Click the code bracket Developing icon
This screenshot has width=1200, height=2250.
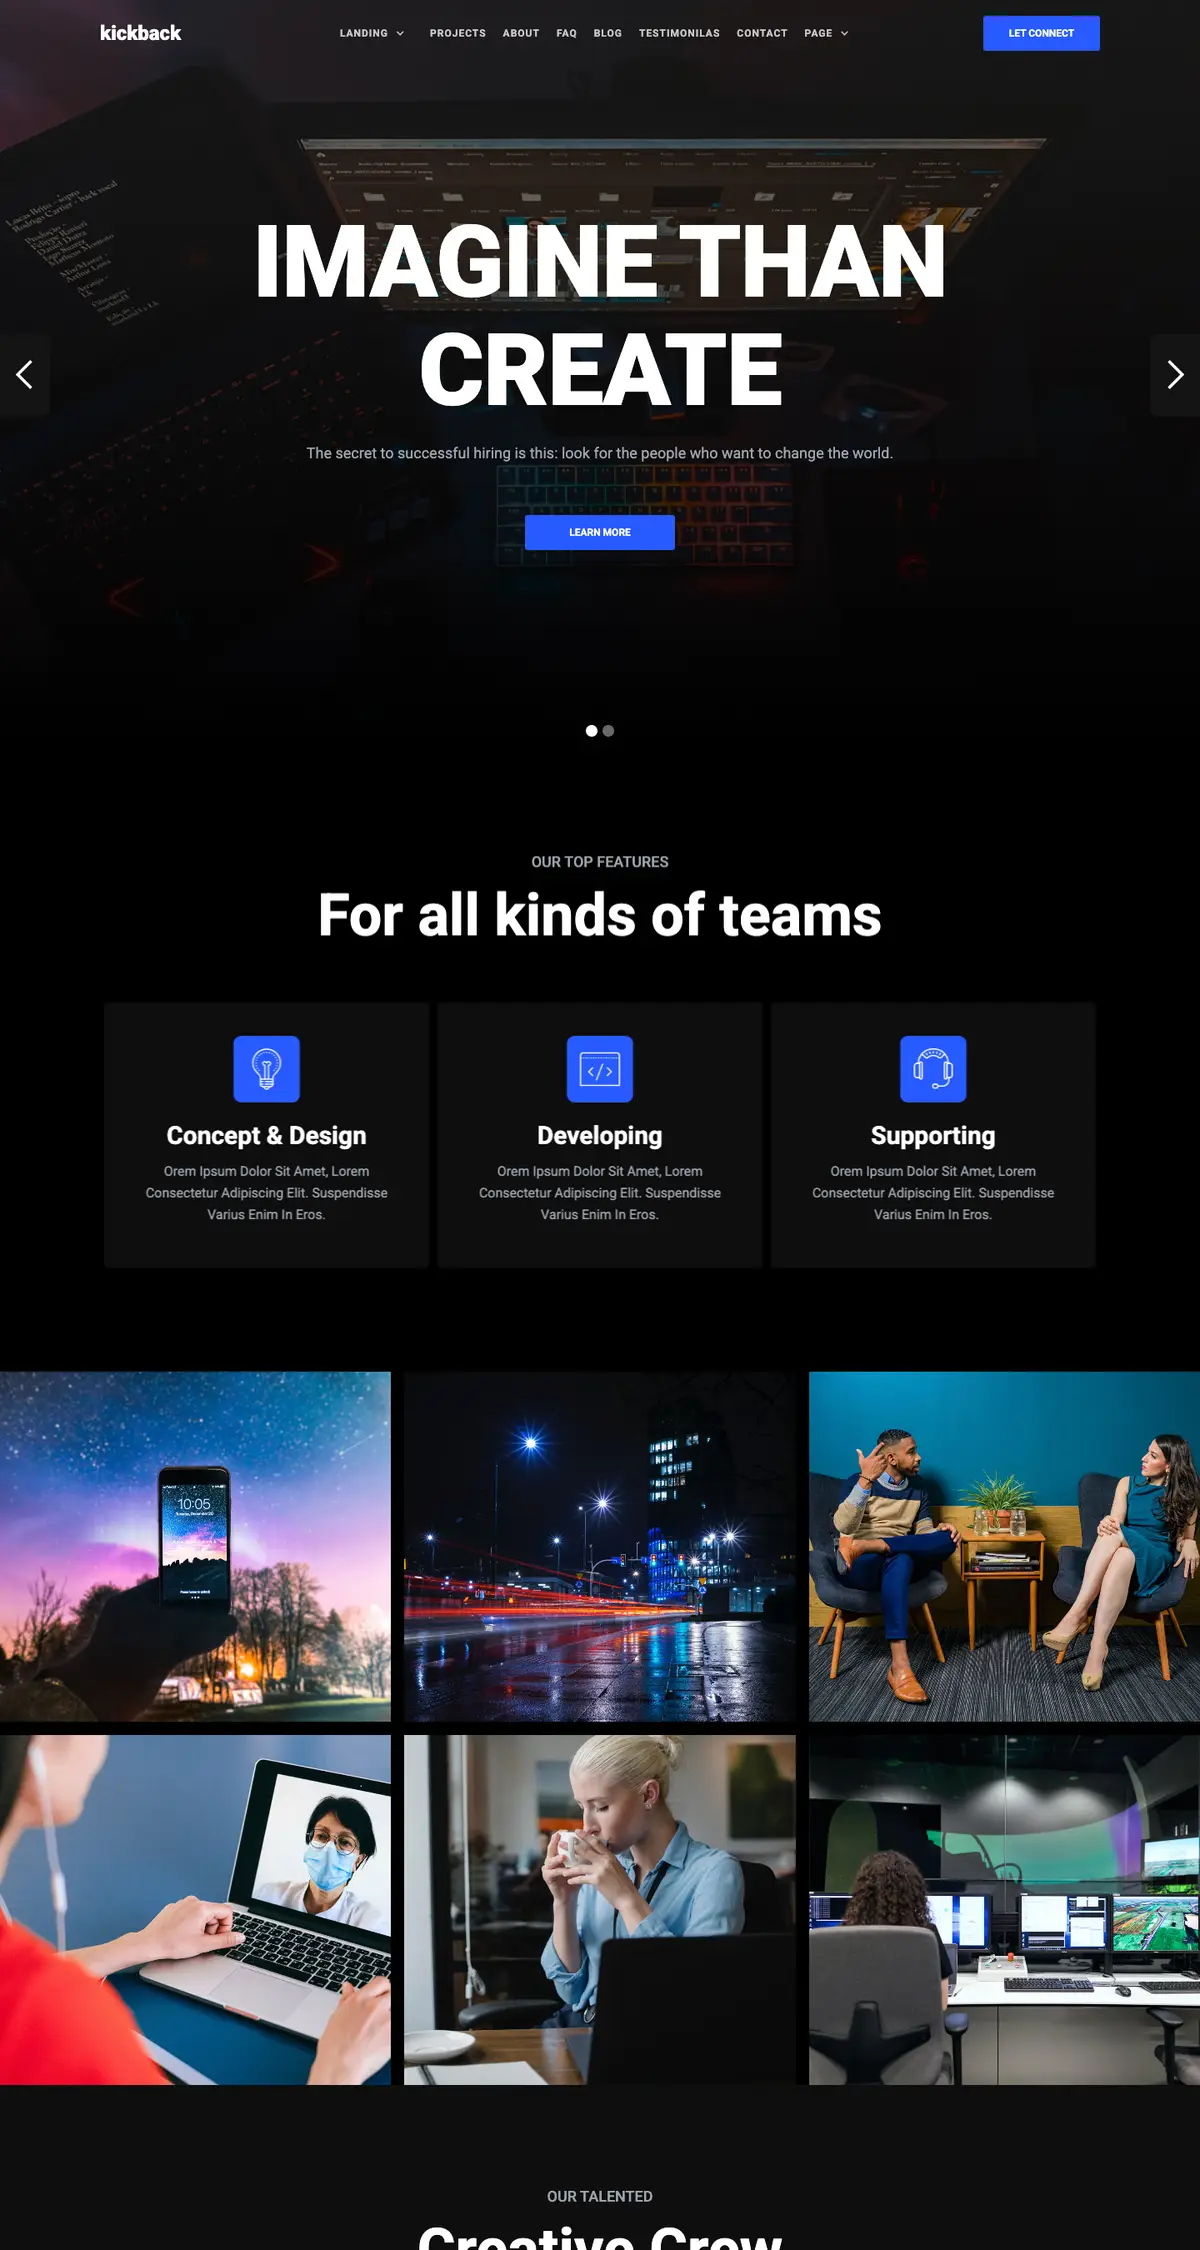click(600, 1069)
